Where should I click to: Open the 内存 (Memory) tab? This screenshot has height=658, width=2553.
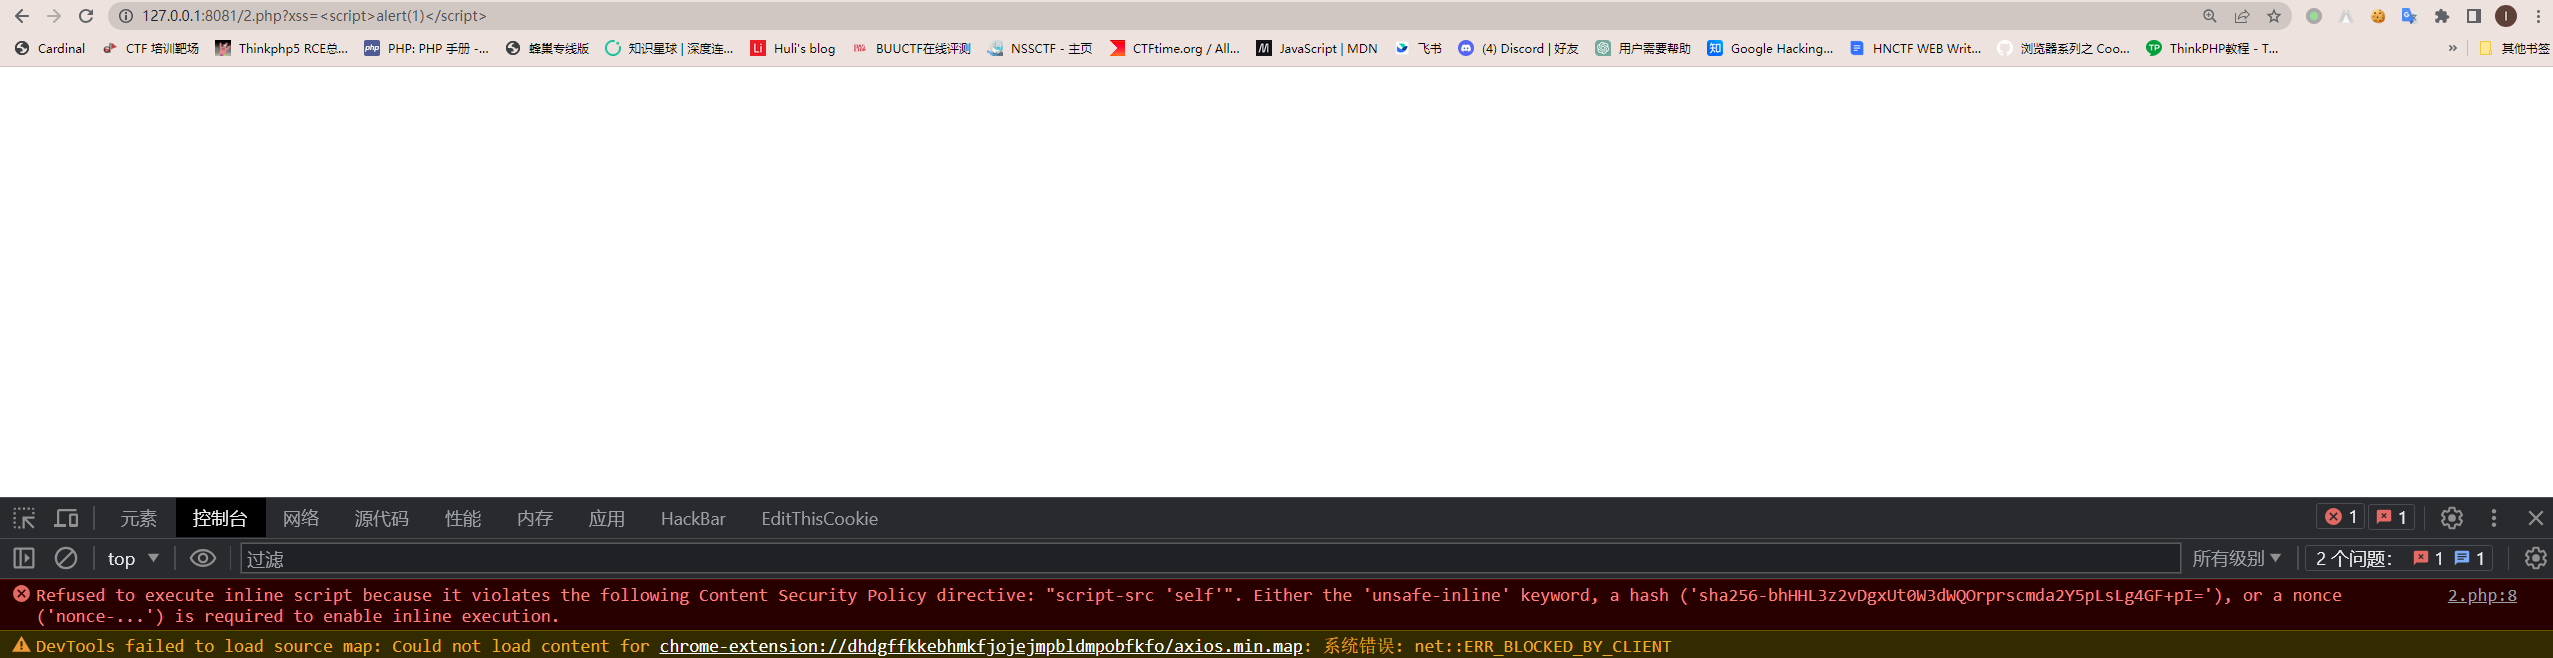coord(535,518)
